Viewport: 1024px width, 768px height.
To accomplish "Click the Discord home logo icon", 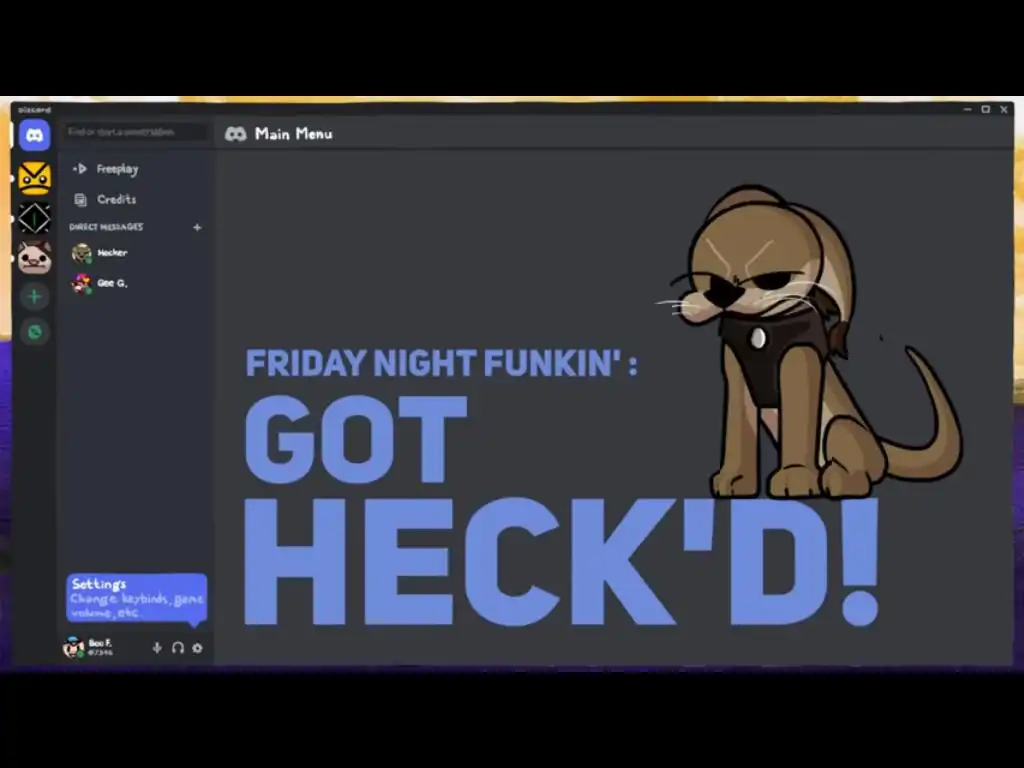I will (35, 135).
